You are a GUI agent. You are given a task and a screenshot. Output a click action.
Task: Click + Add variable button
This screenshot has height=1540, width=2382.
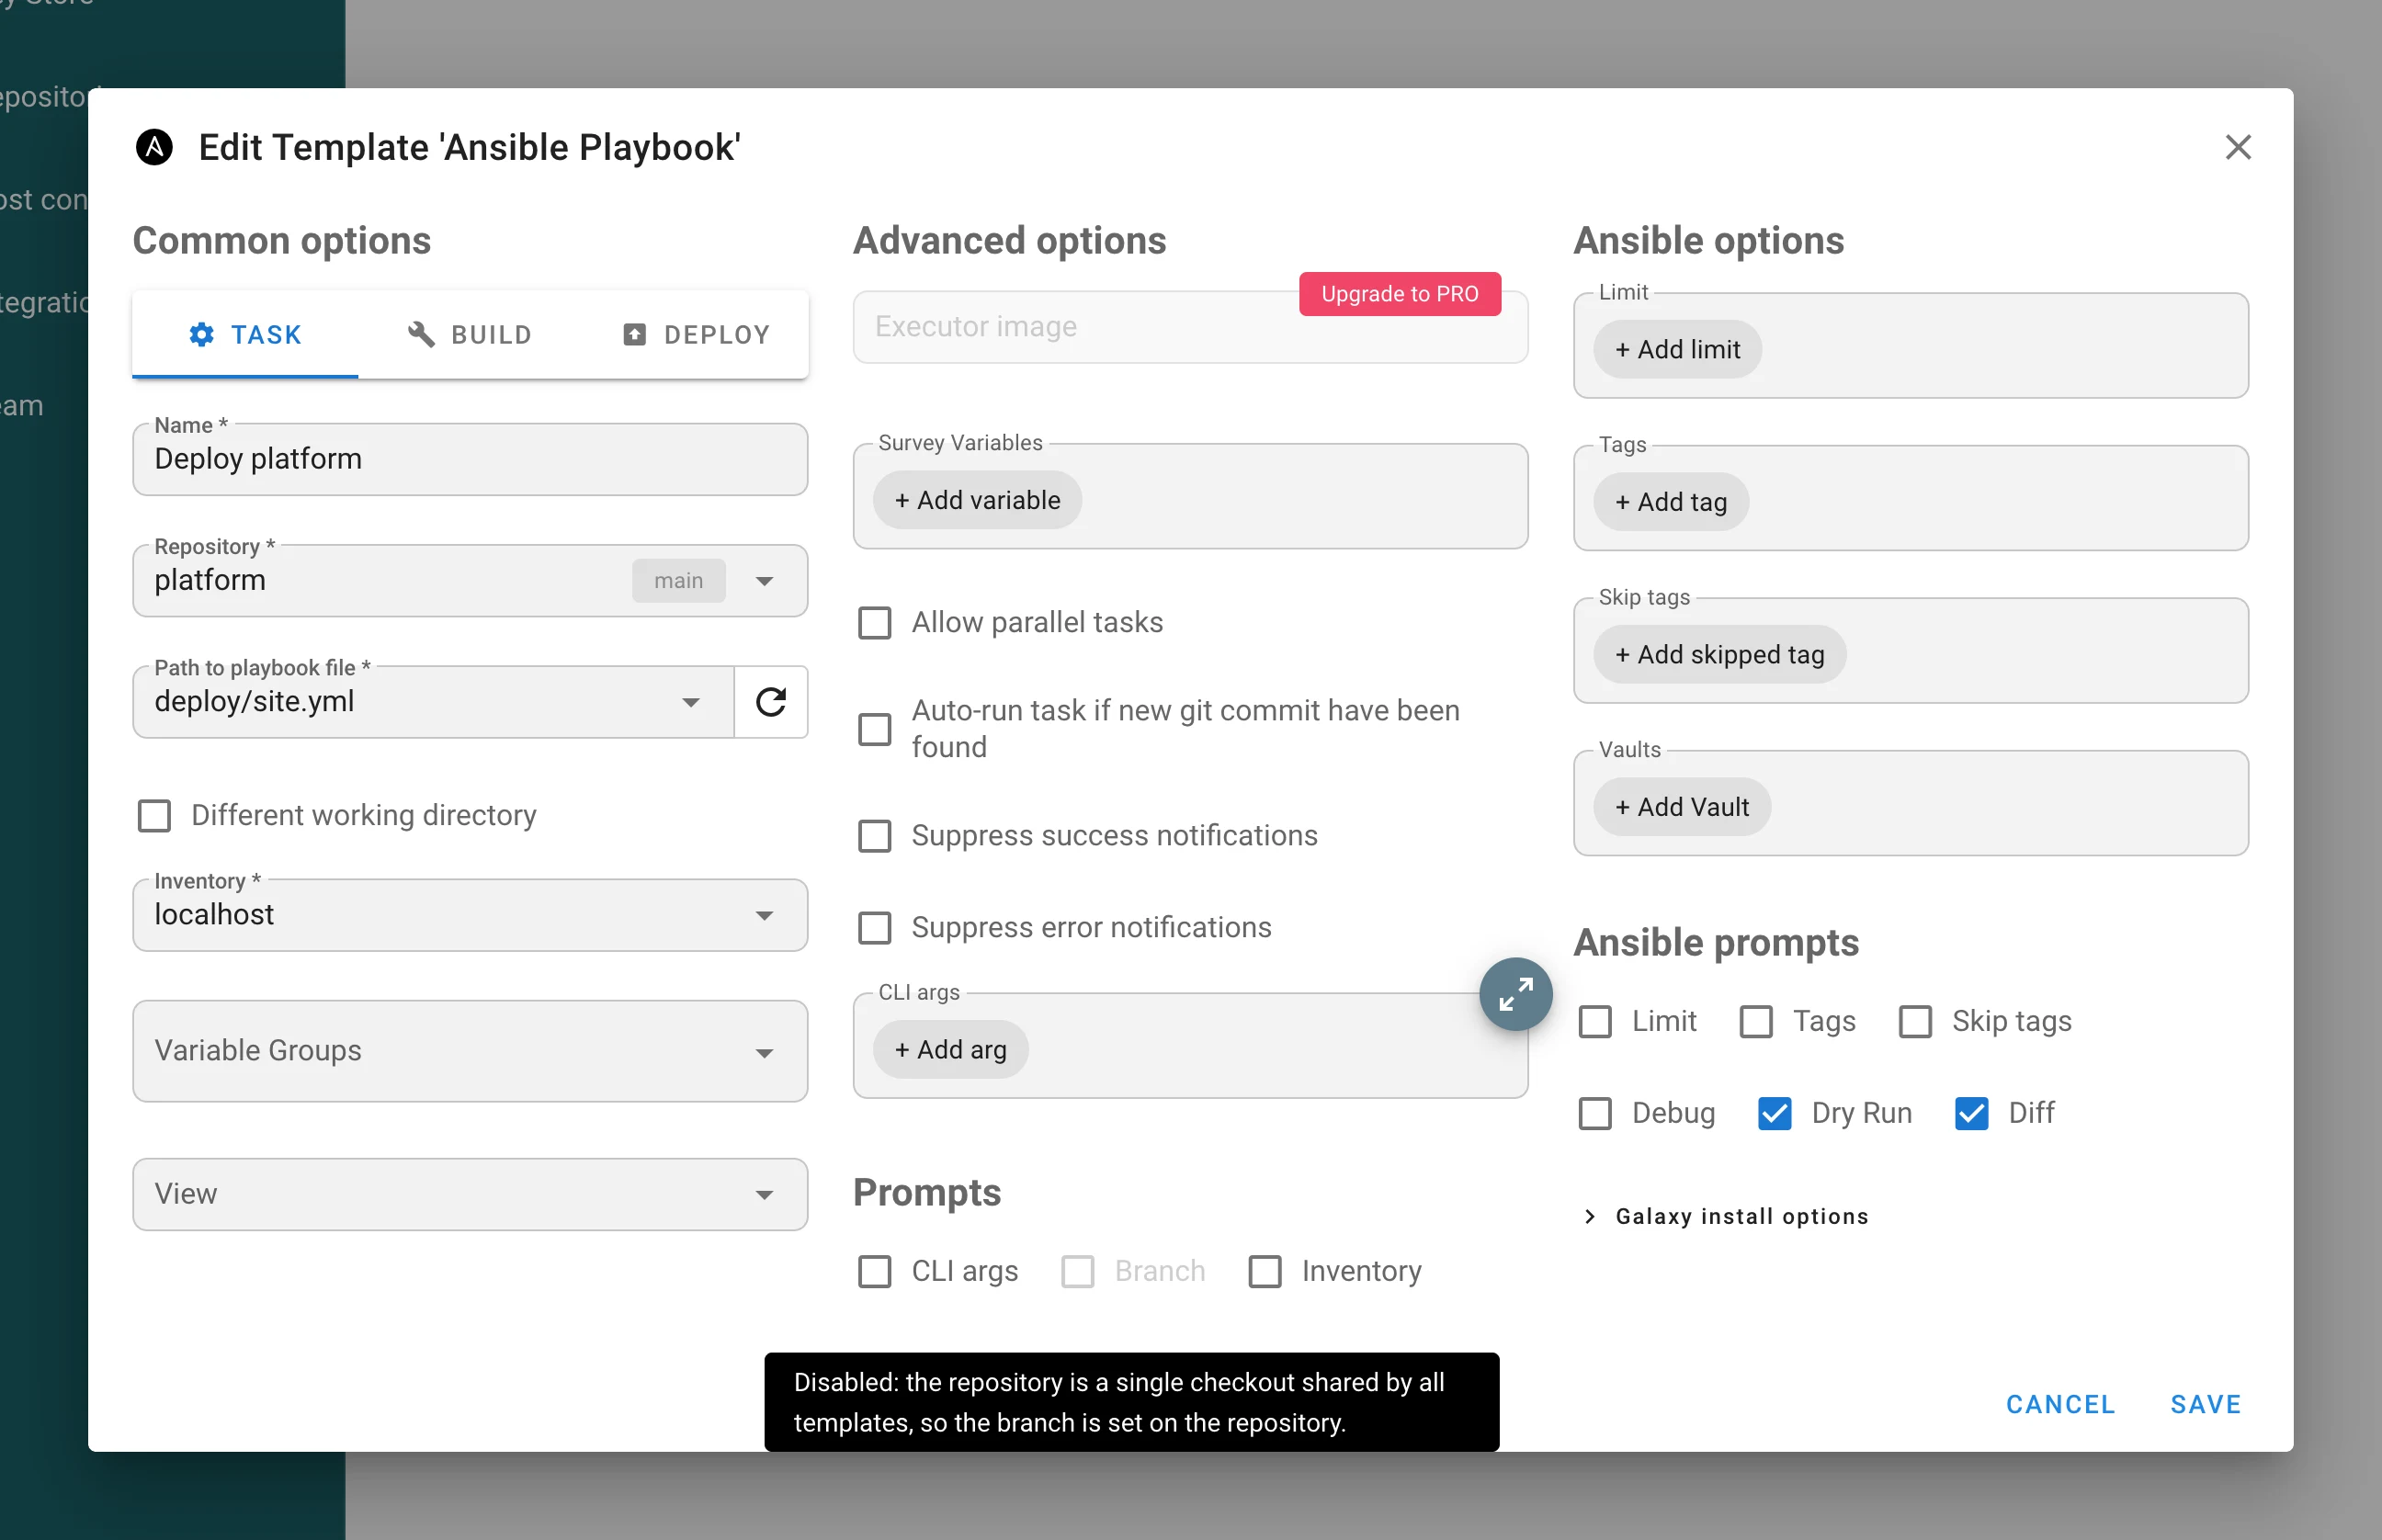[977, 500]
